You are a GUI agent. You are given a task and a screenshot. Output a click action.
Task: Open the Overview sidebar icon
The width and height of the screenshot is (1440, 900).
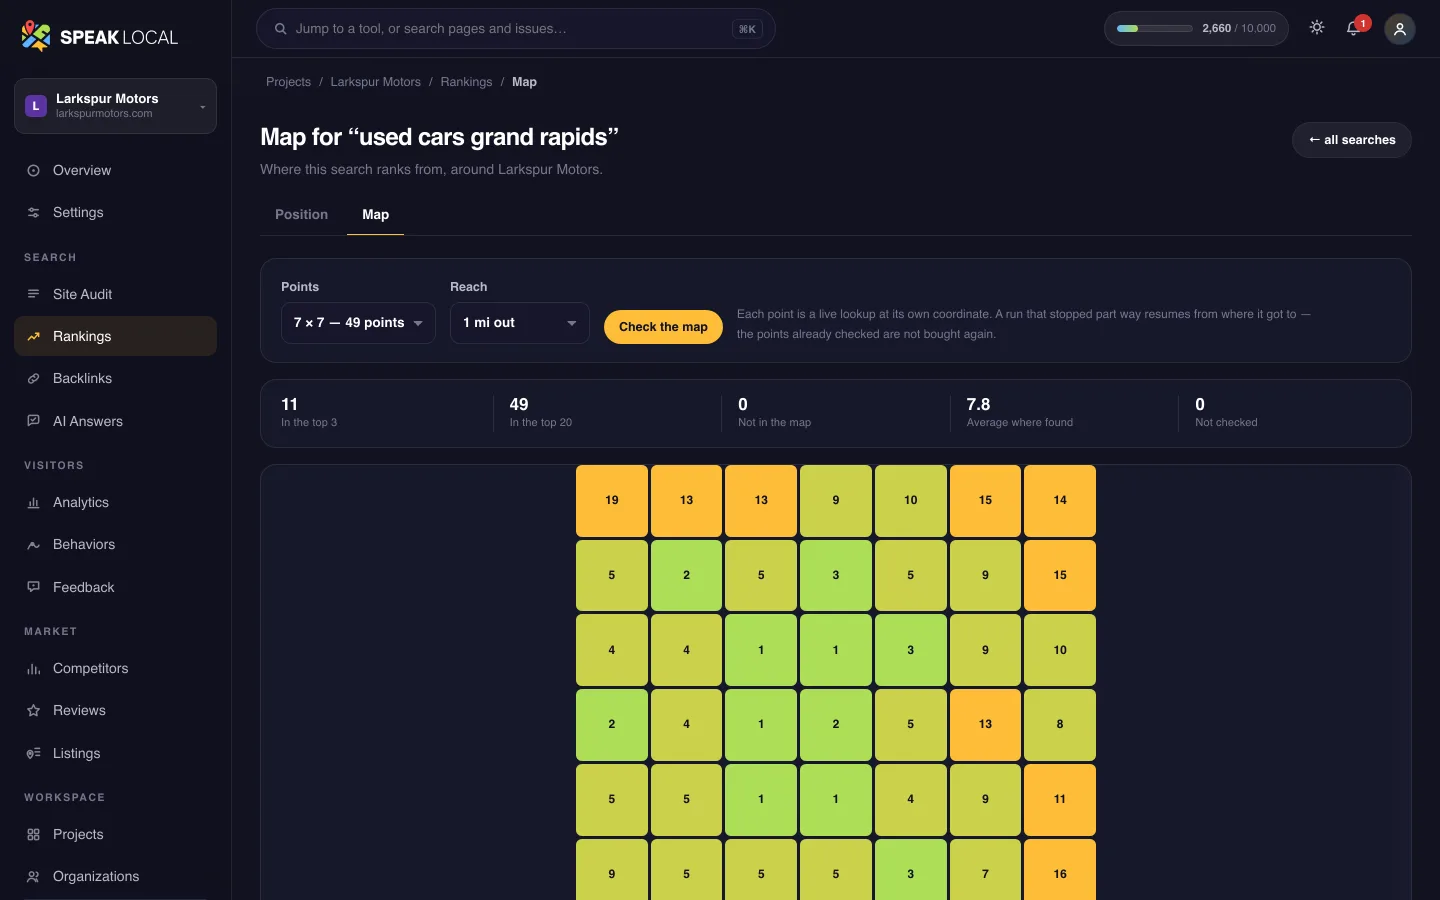pyautogui.click(x=33, y=171)
